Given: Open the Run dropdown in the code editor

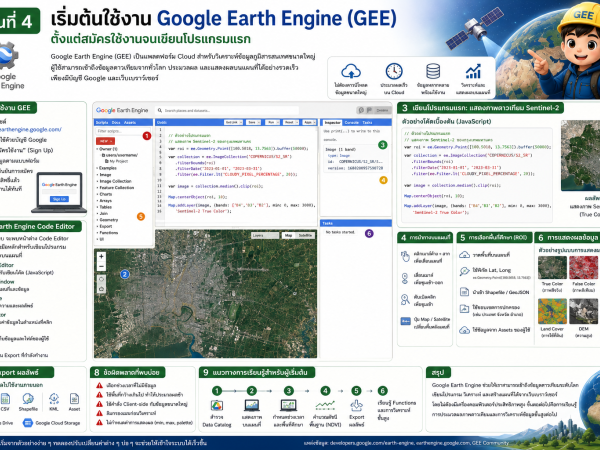Looking at the screenshot, I should 272,122.
